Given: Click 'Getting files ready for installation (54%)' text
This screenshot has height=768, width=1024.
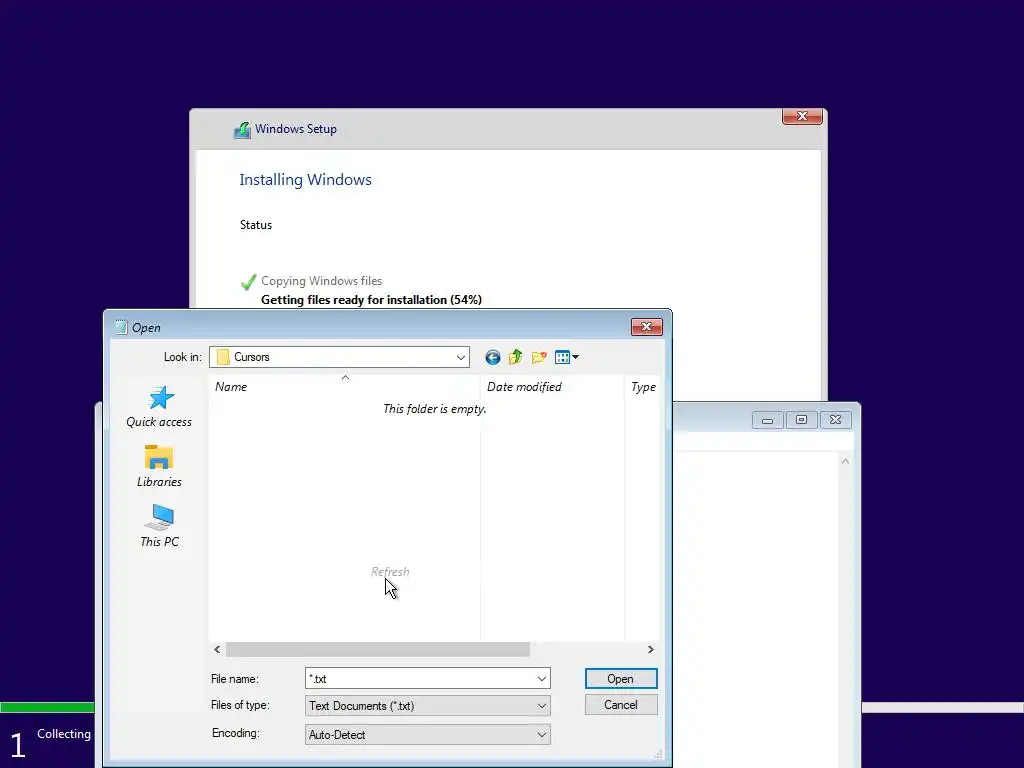Looking at the screenshot, I should (372, 300).
